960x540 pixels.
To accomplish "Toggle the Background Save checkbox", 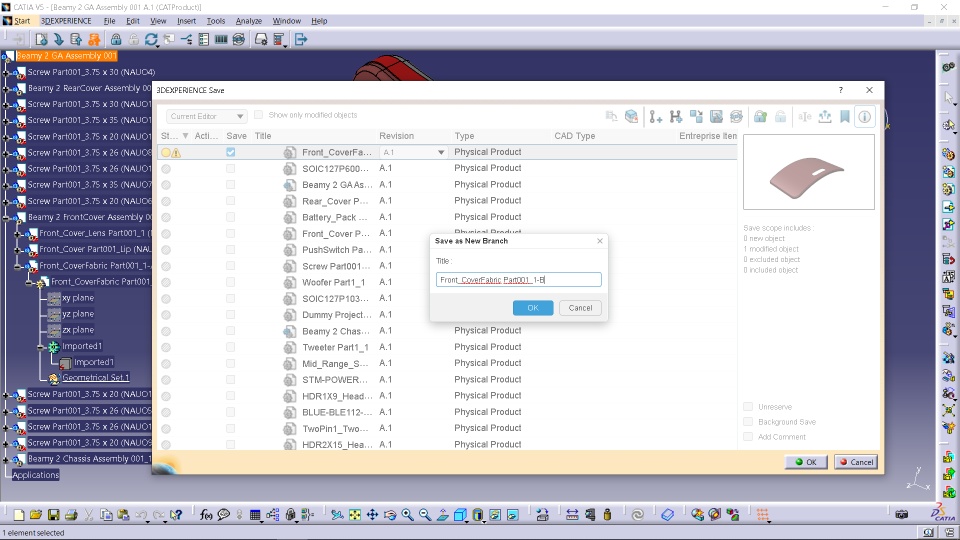I will [748, 422].
